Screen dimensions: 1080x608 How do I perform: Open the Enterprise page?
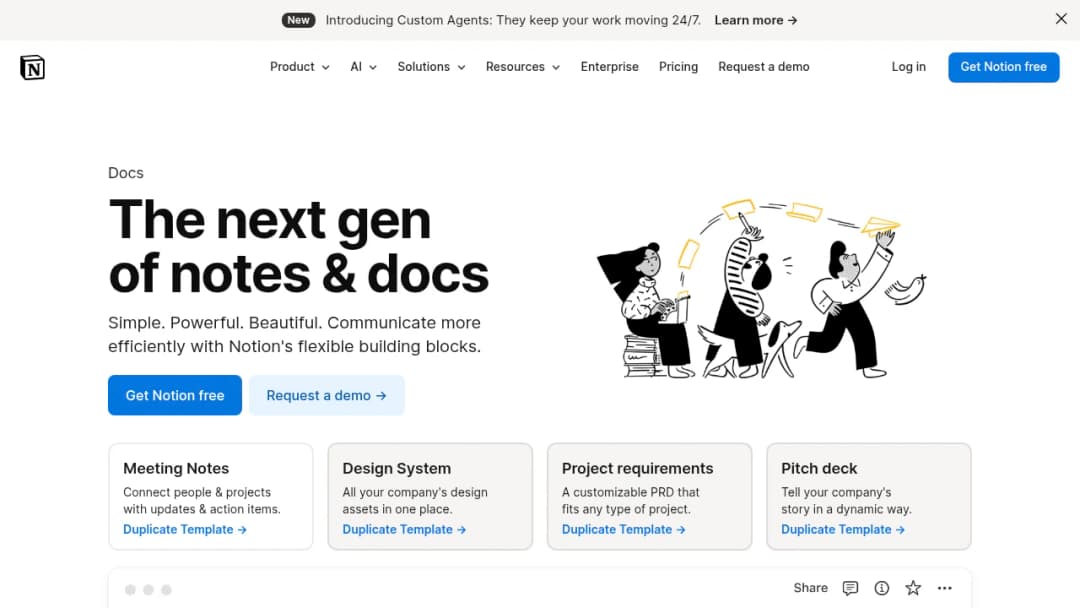[610, 67]
